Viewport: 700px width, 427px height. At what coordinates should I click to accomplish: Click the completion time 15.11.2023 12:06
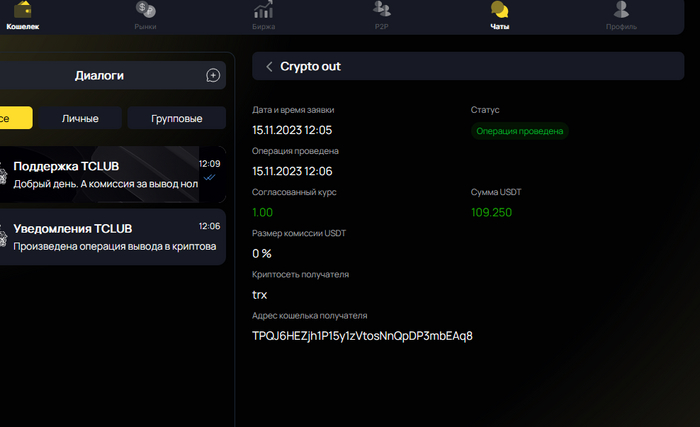pyautogui.click(x=292, y=172)
